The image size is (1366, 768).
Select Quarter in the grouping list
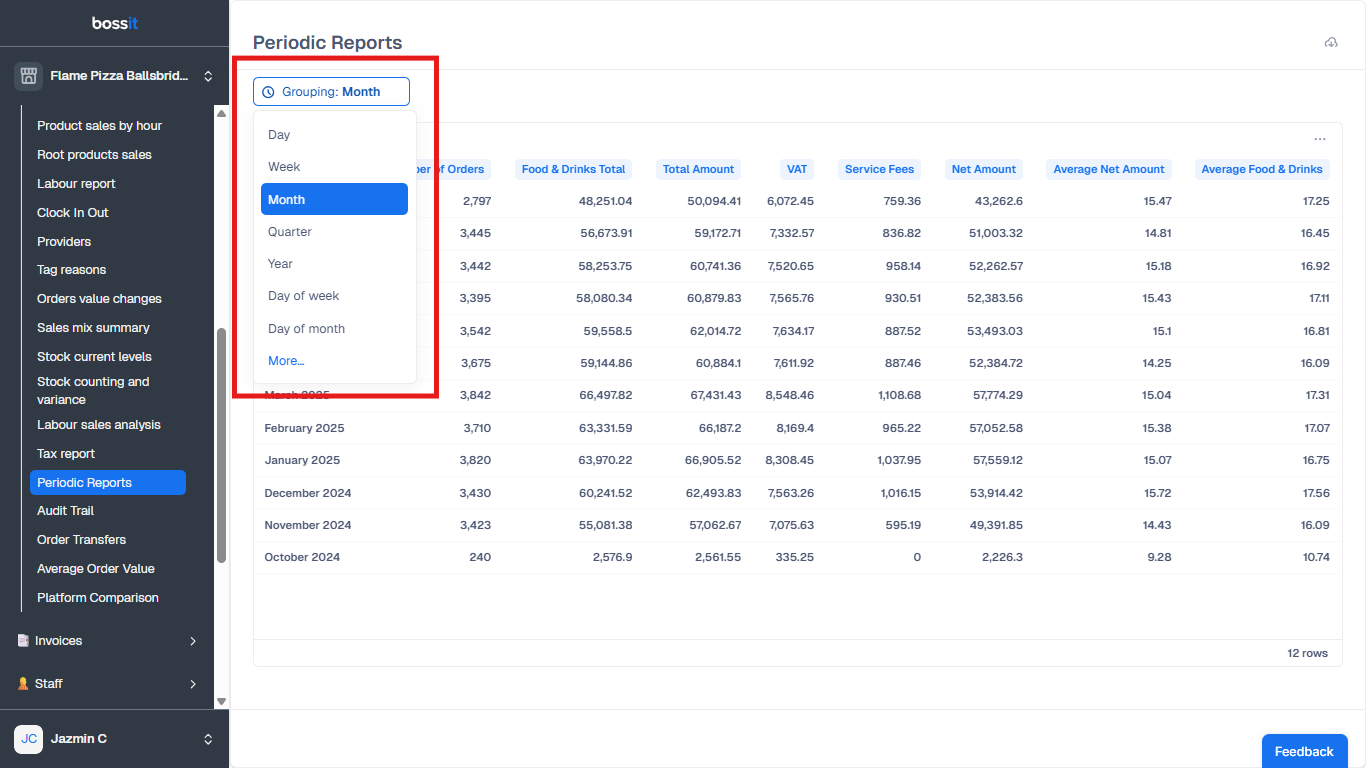point(290,232)
